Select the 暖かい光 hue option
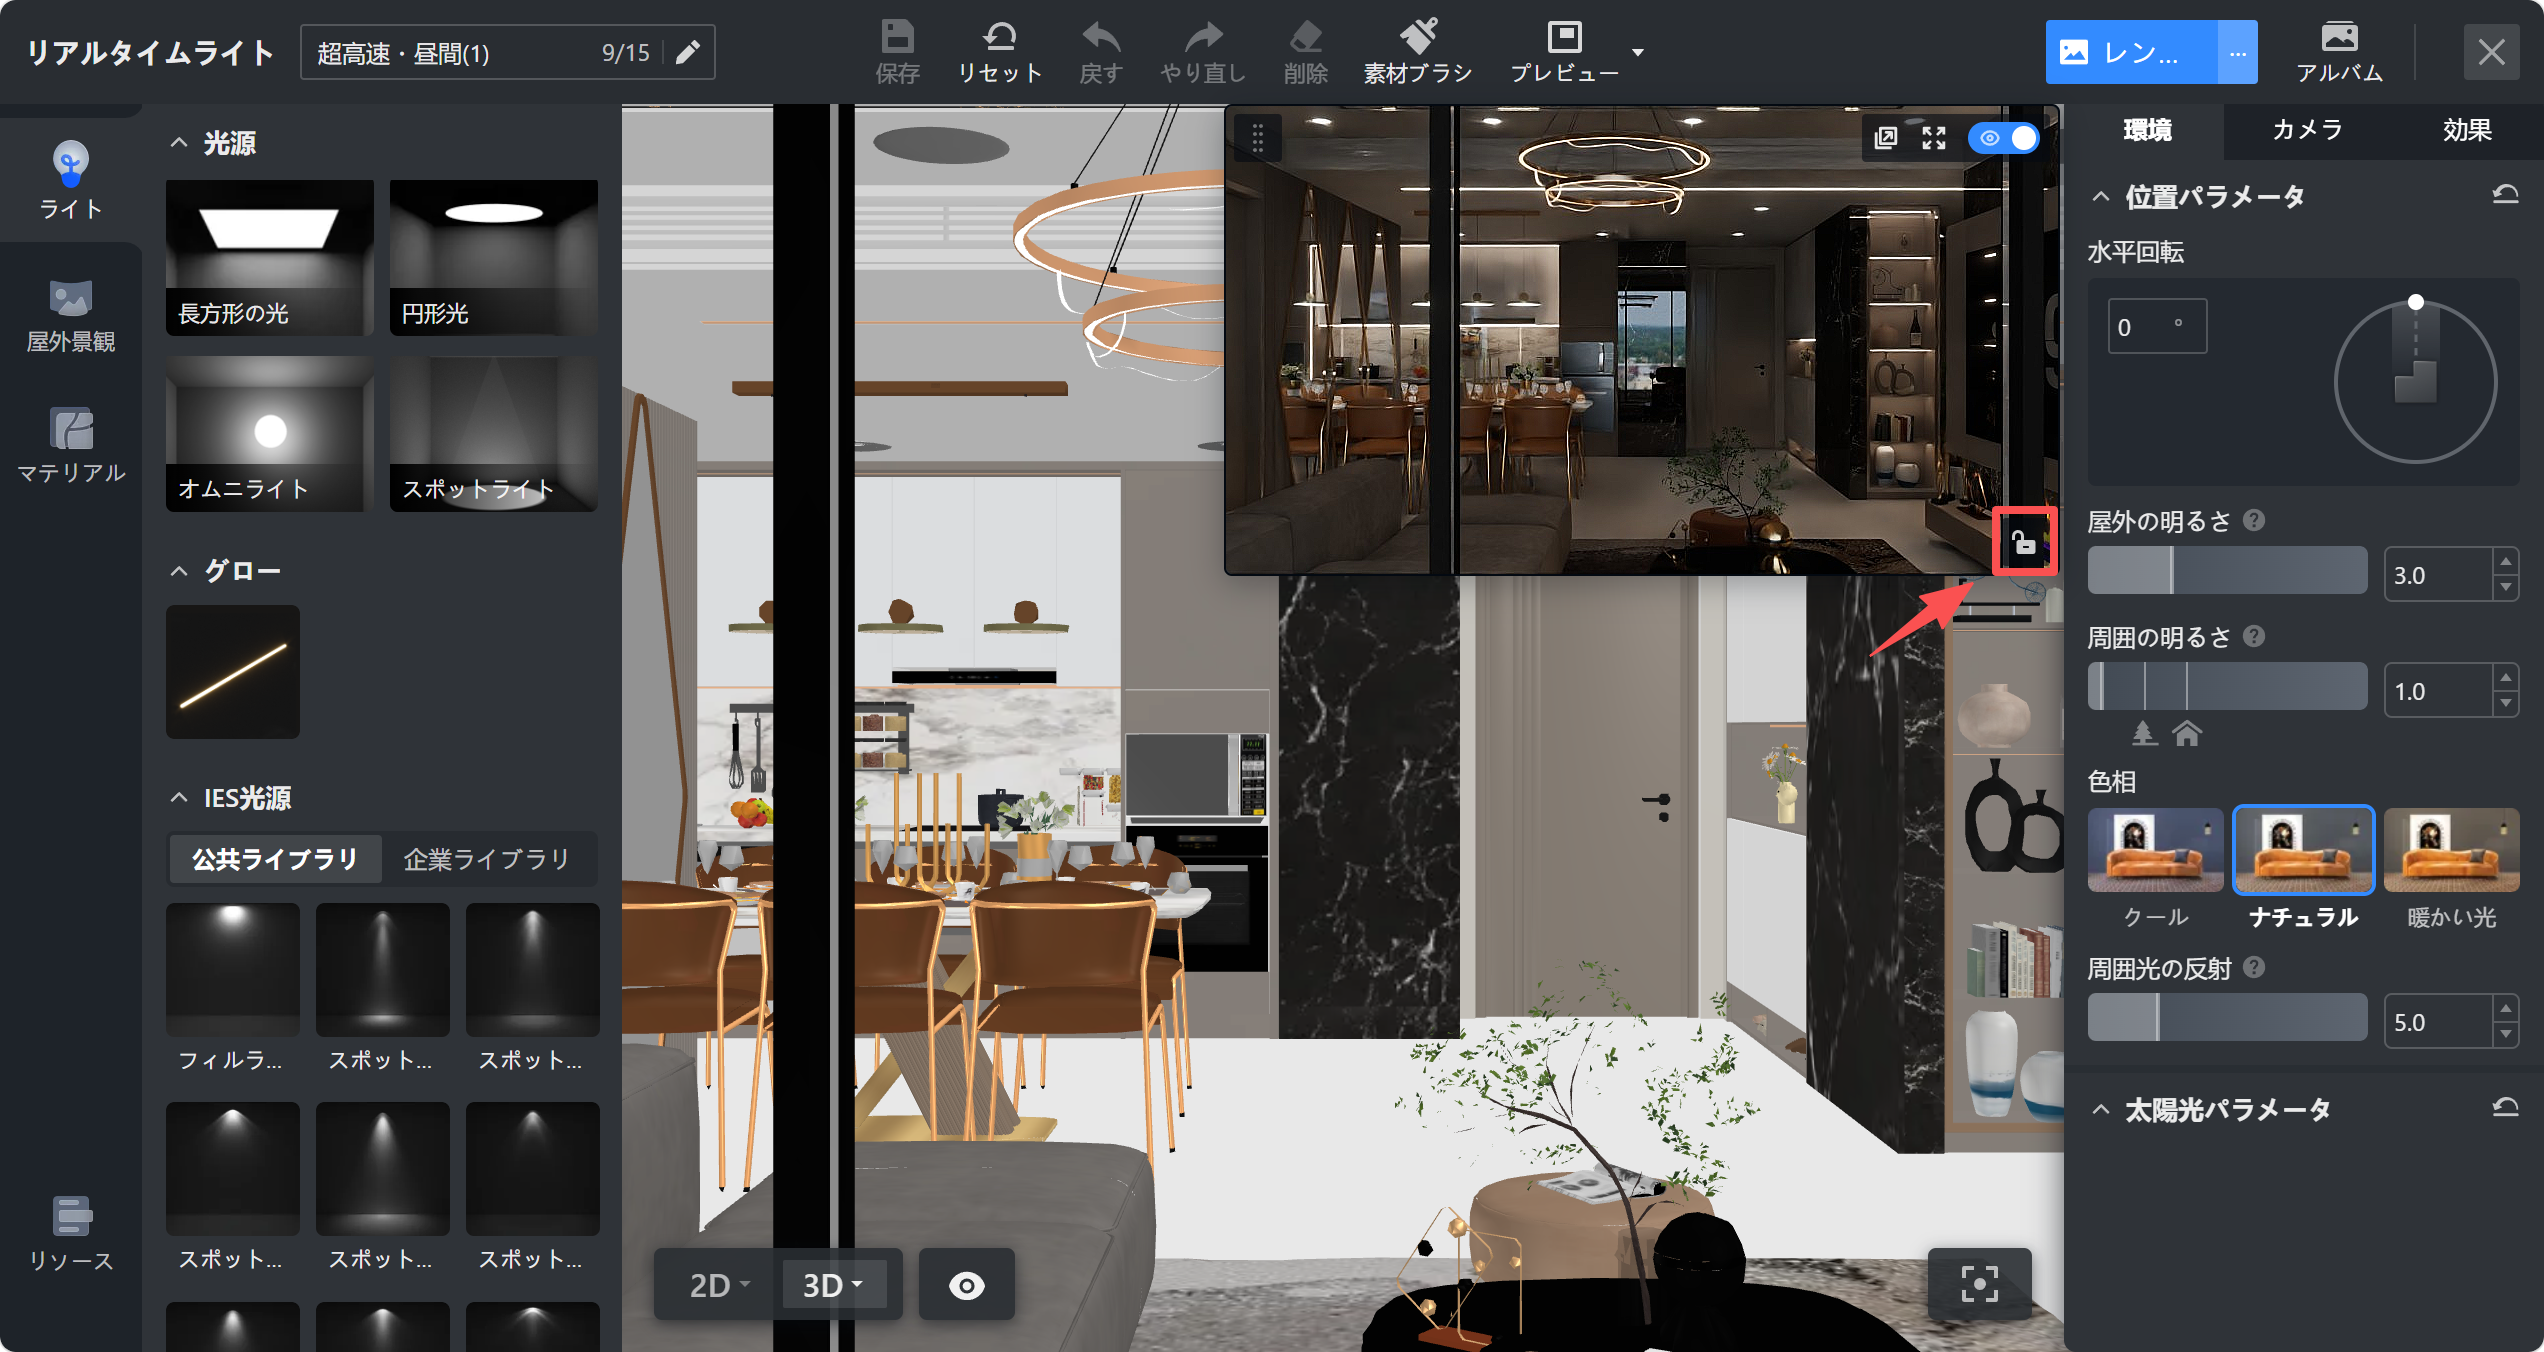 (2451, 869)
